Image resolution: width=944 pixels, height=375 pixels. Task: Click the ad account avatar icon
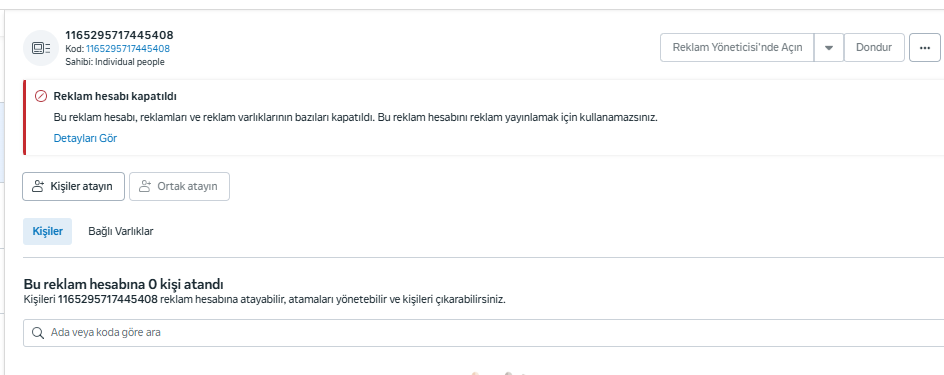click(41, 48)
